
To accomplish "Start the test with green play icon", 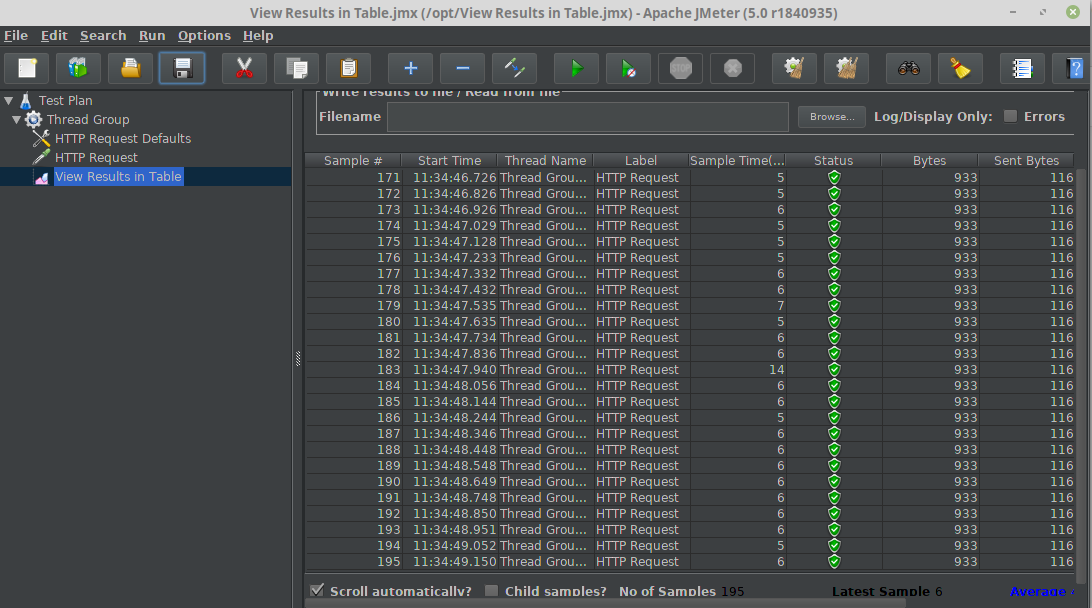I will tap(576, 68).
